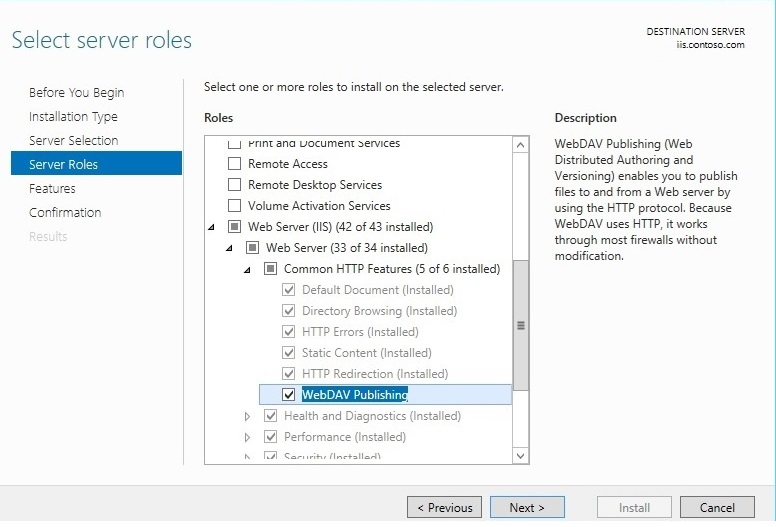Enable Volume Activation Services checkbox
Viewport: 776px width, 527px height.
[x=234, y=205]
